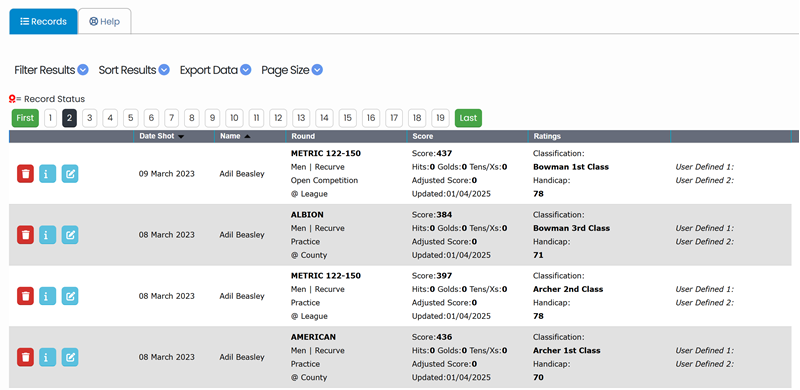Click the Archer 1st Class classification
Screen dimensions: 800x390
567,350
